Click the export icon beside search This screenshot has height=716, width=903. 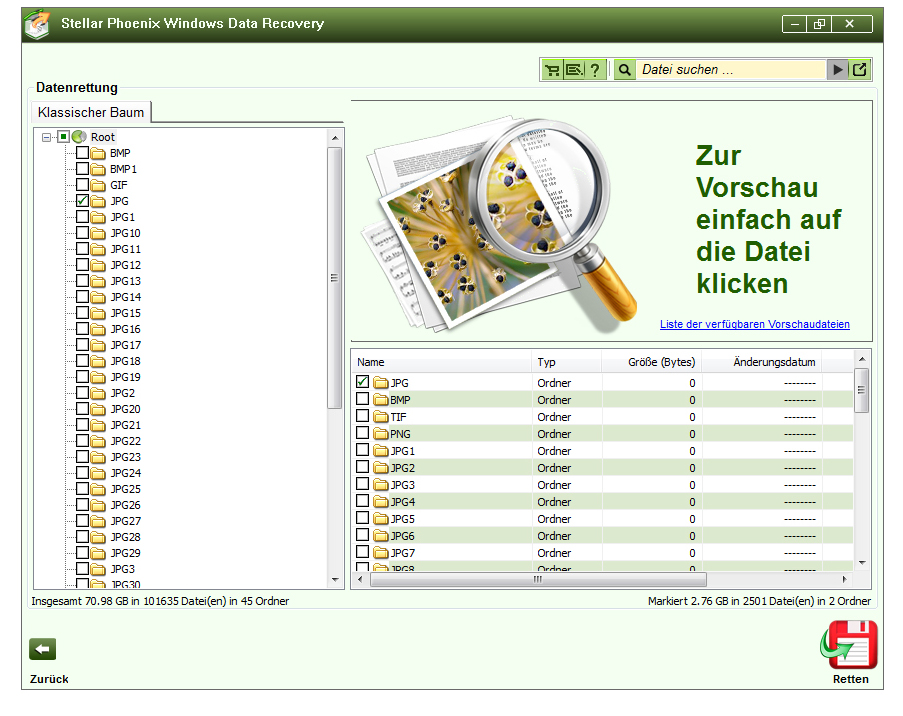pyautogui.click(x=859, y=70)
